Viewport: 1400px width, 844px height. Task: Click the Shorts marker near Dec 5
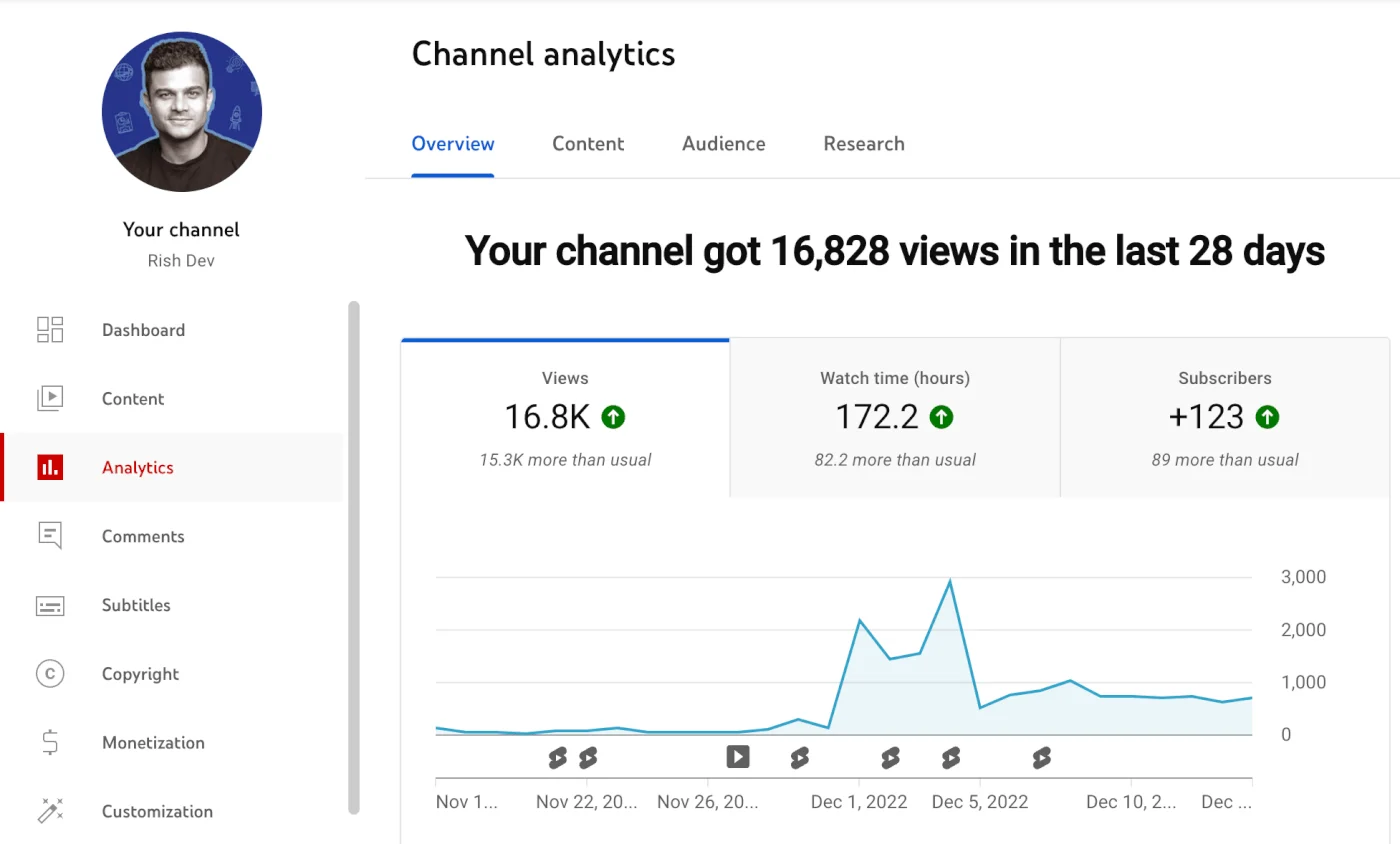click(950, 757)
